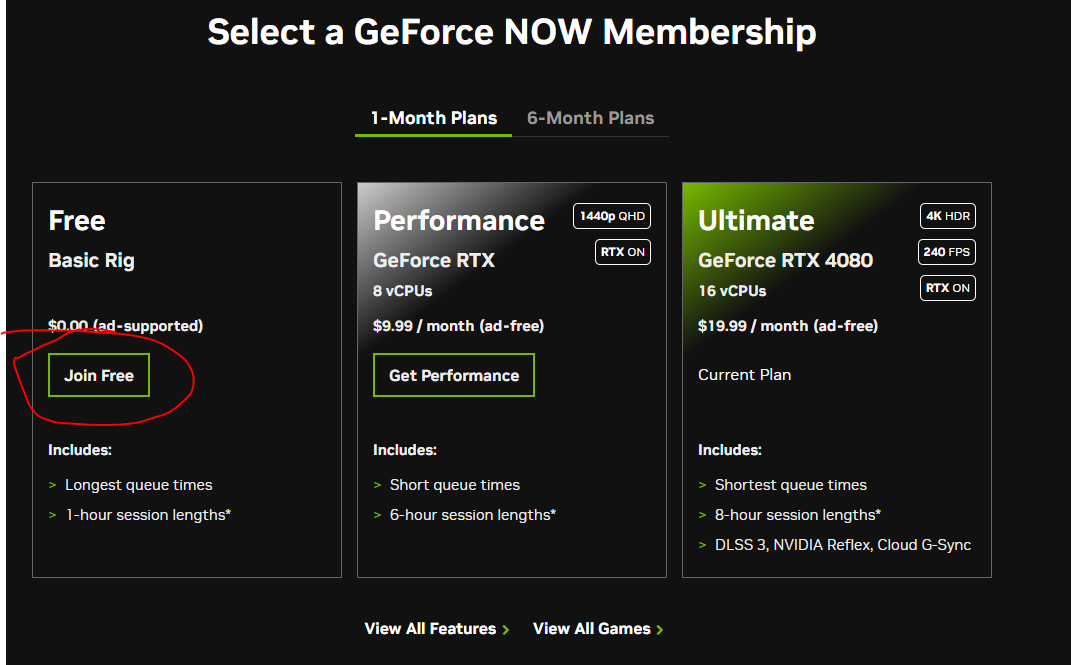Click the 1440p QHD badge
Image resolution: width=1071 pixels, height=665 pixels.
[612, 216]
